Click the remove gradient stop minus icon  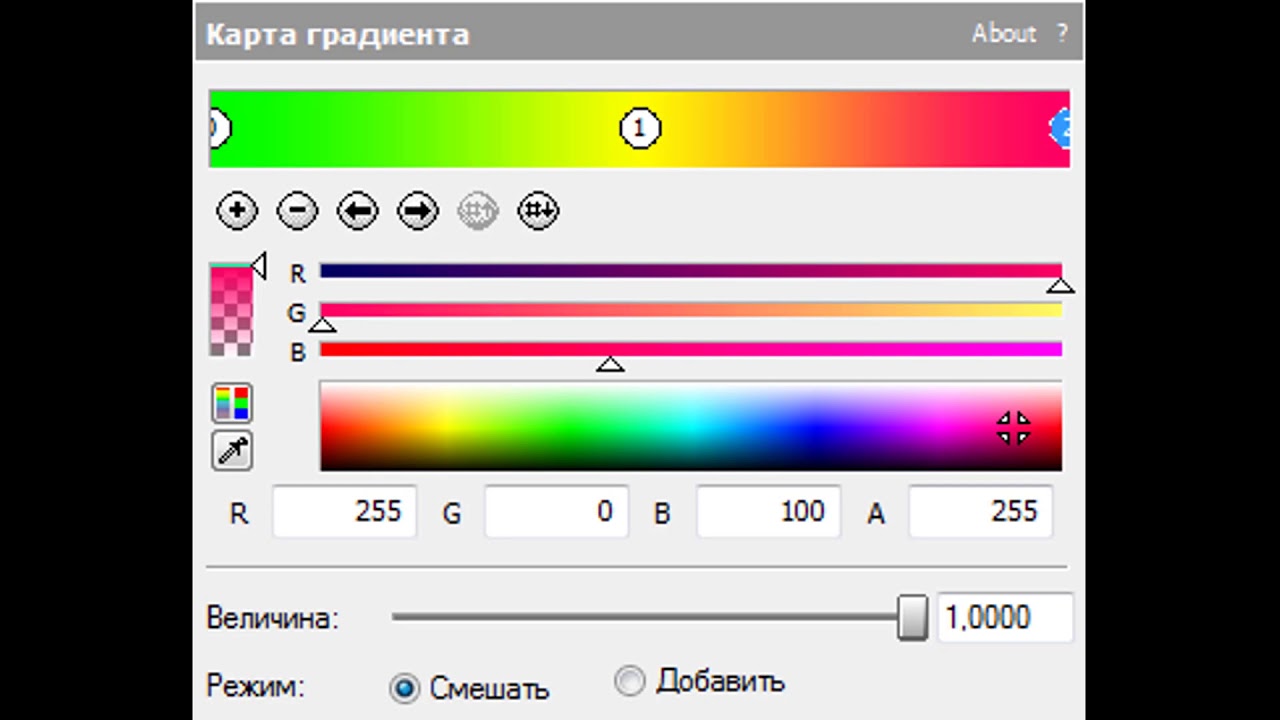(297, 211)
